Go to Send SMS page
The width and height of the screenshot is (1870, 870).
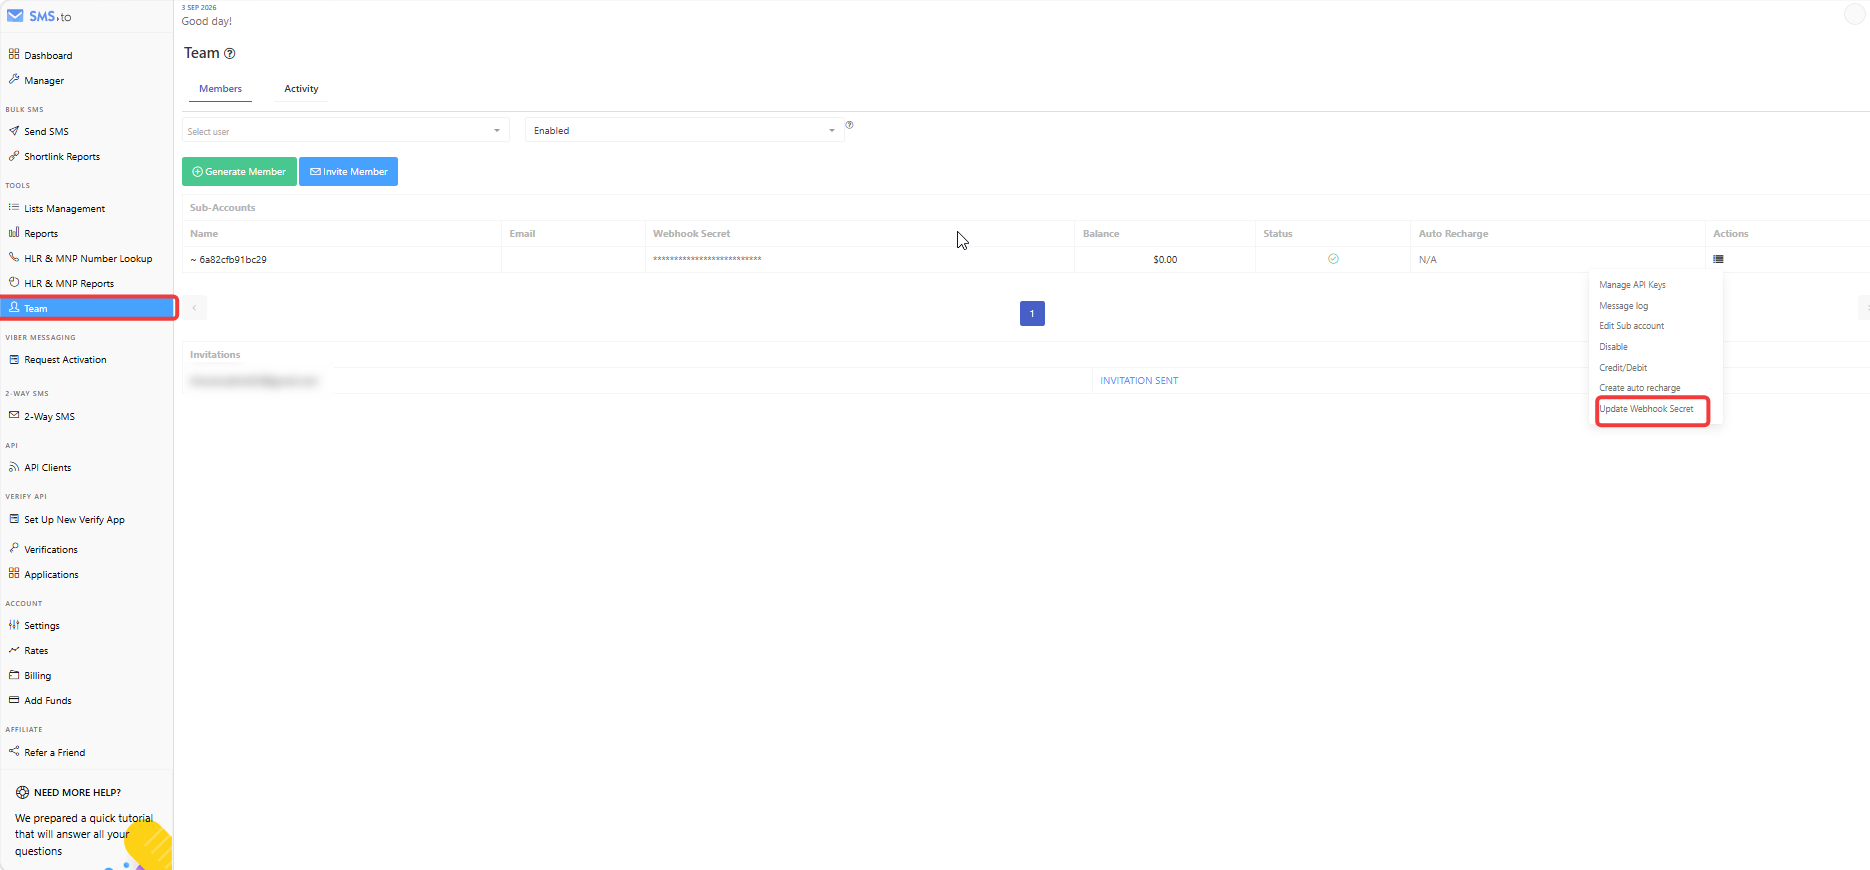pos(46,132)
